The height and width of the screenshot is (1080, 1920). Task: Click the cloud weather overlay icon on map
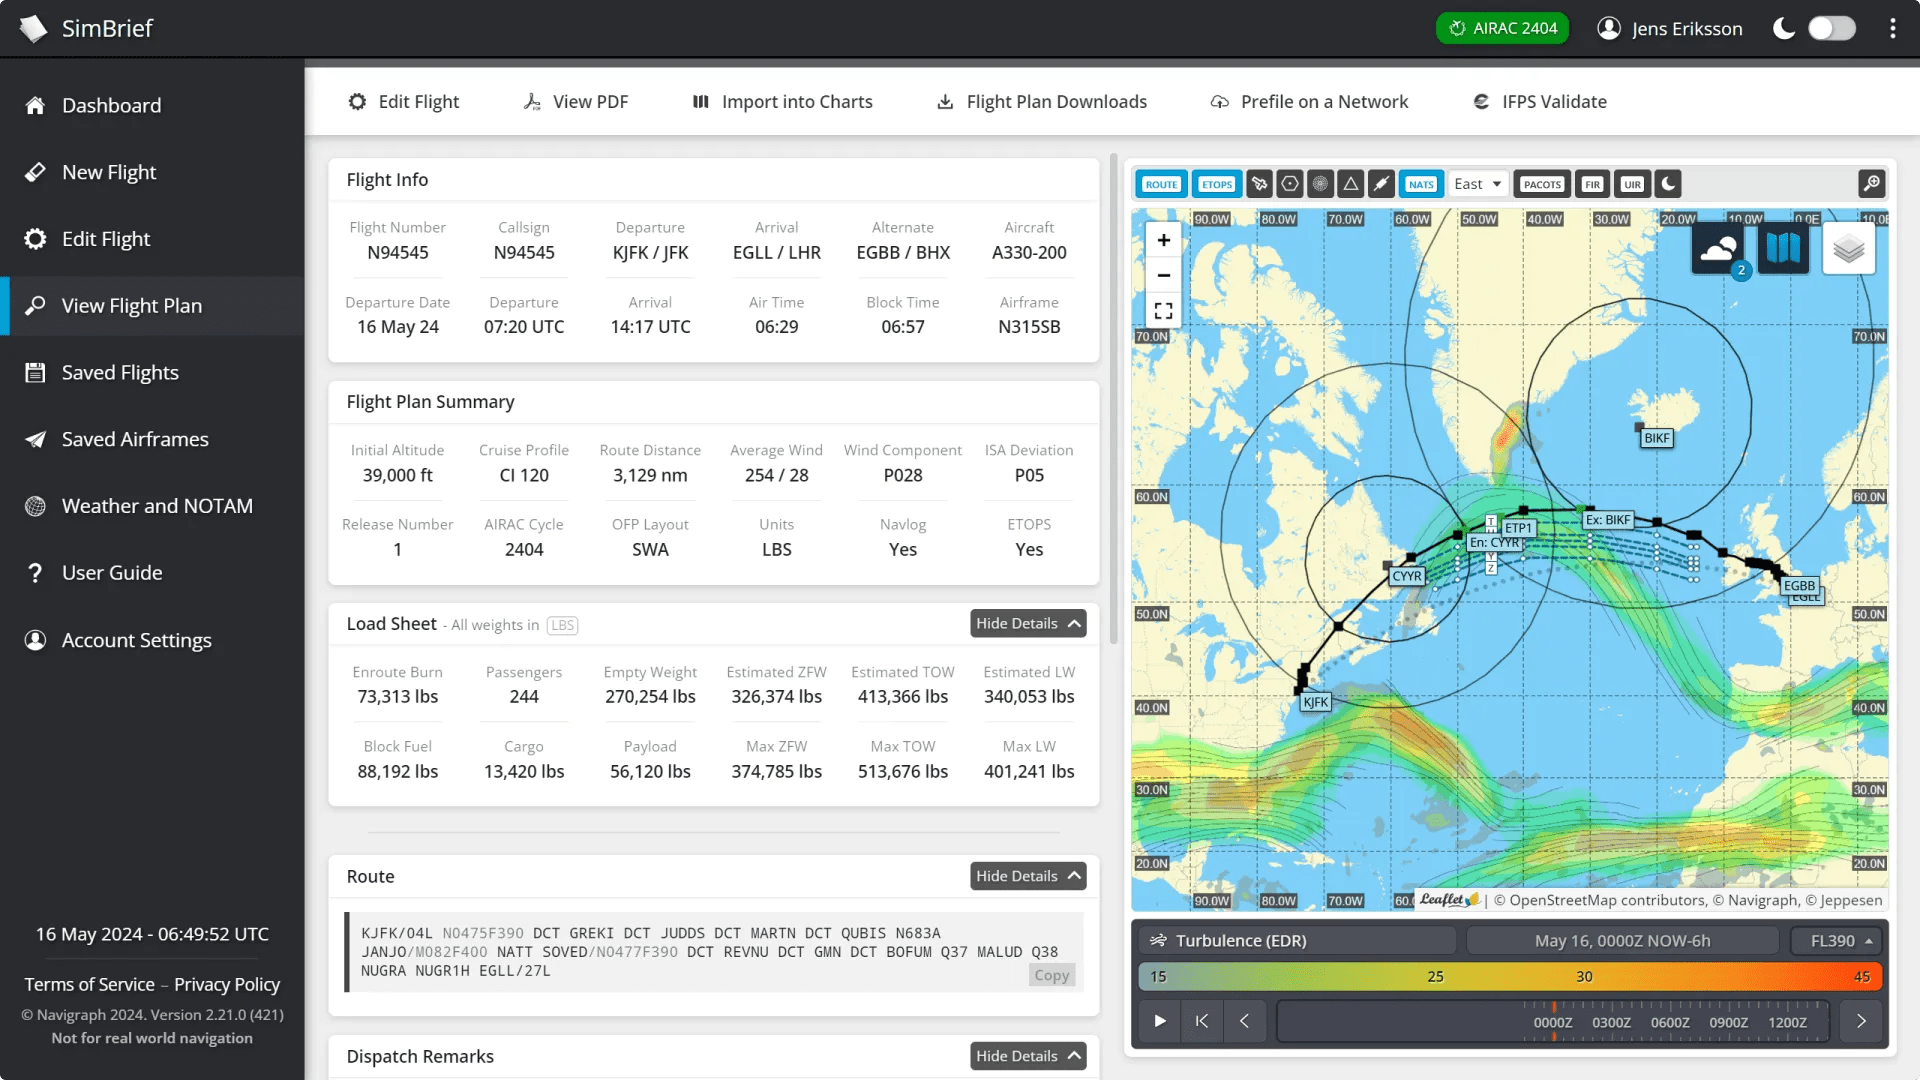[1718, 247]
